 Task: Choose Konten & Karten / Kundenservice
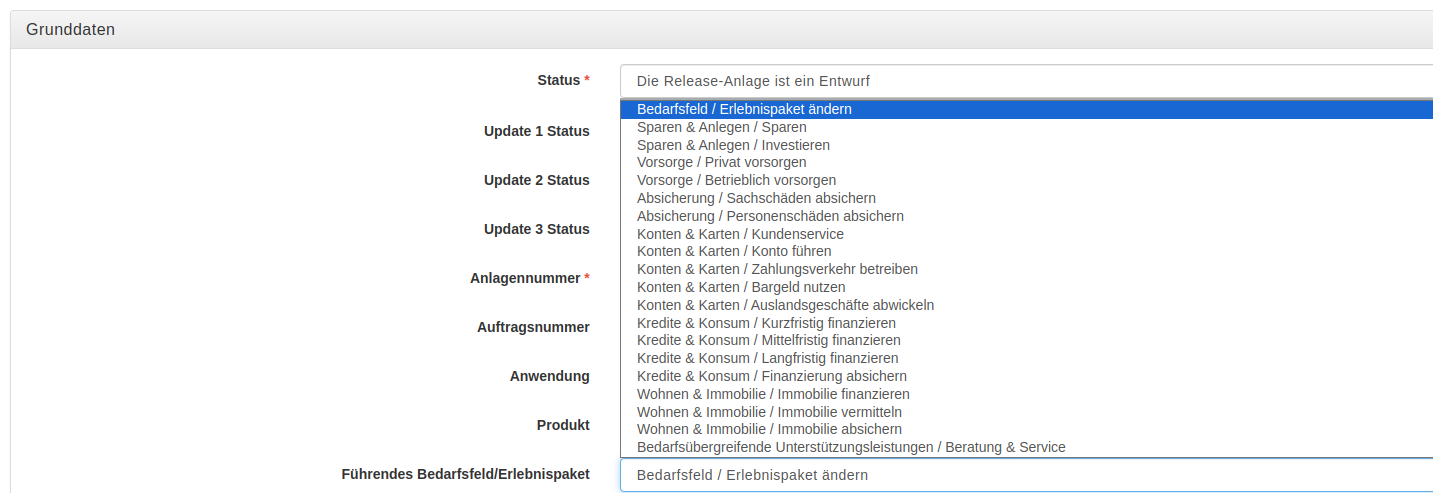(x=1026, y=234)
